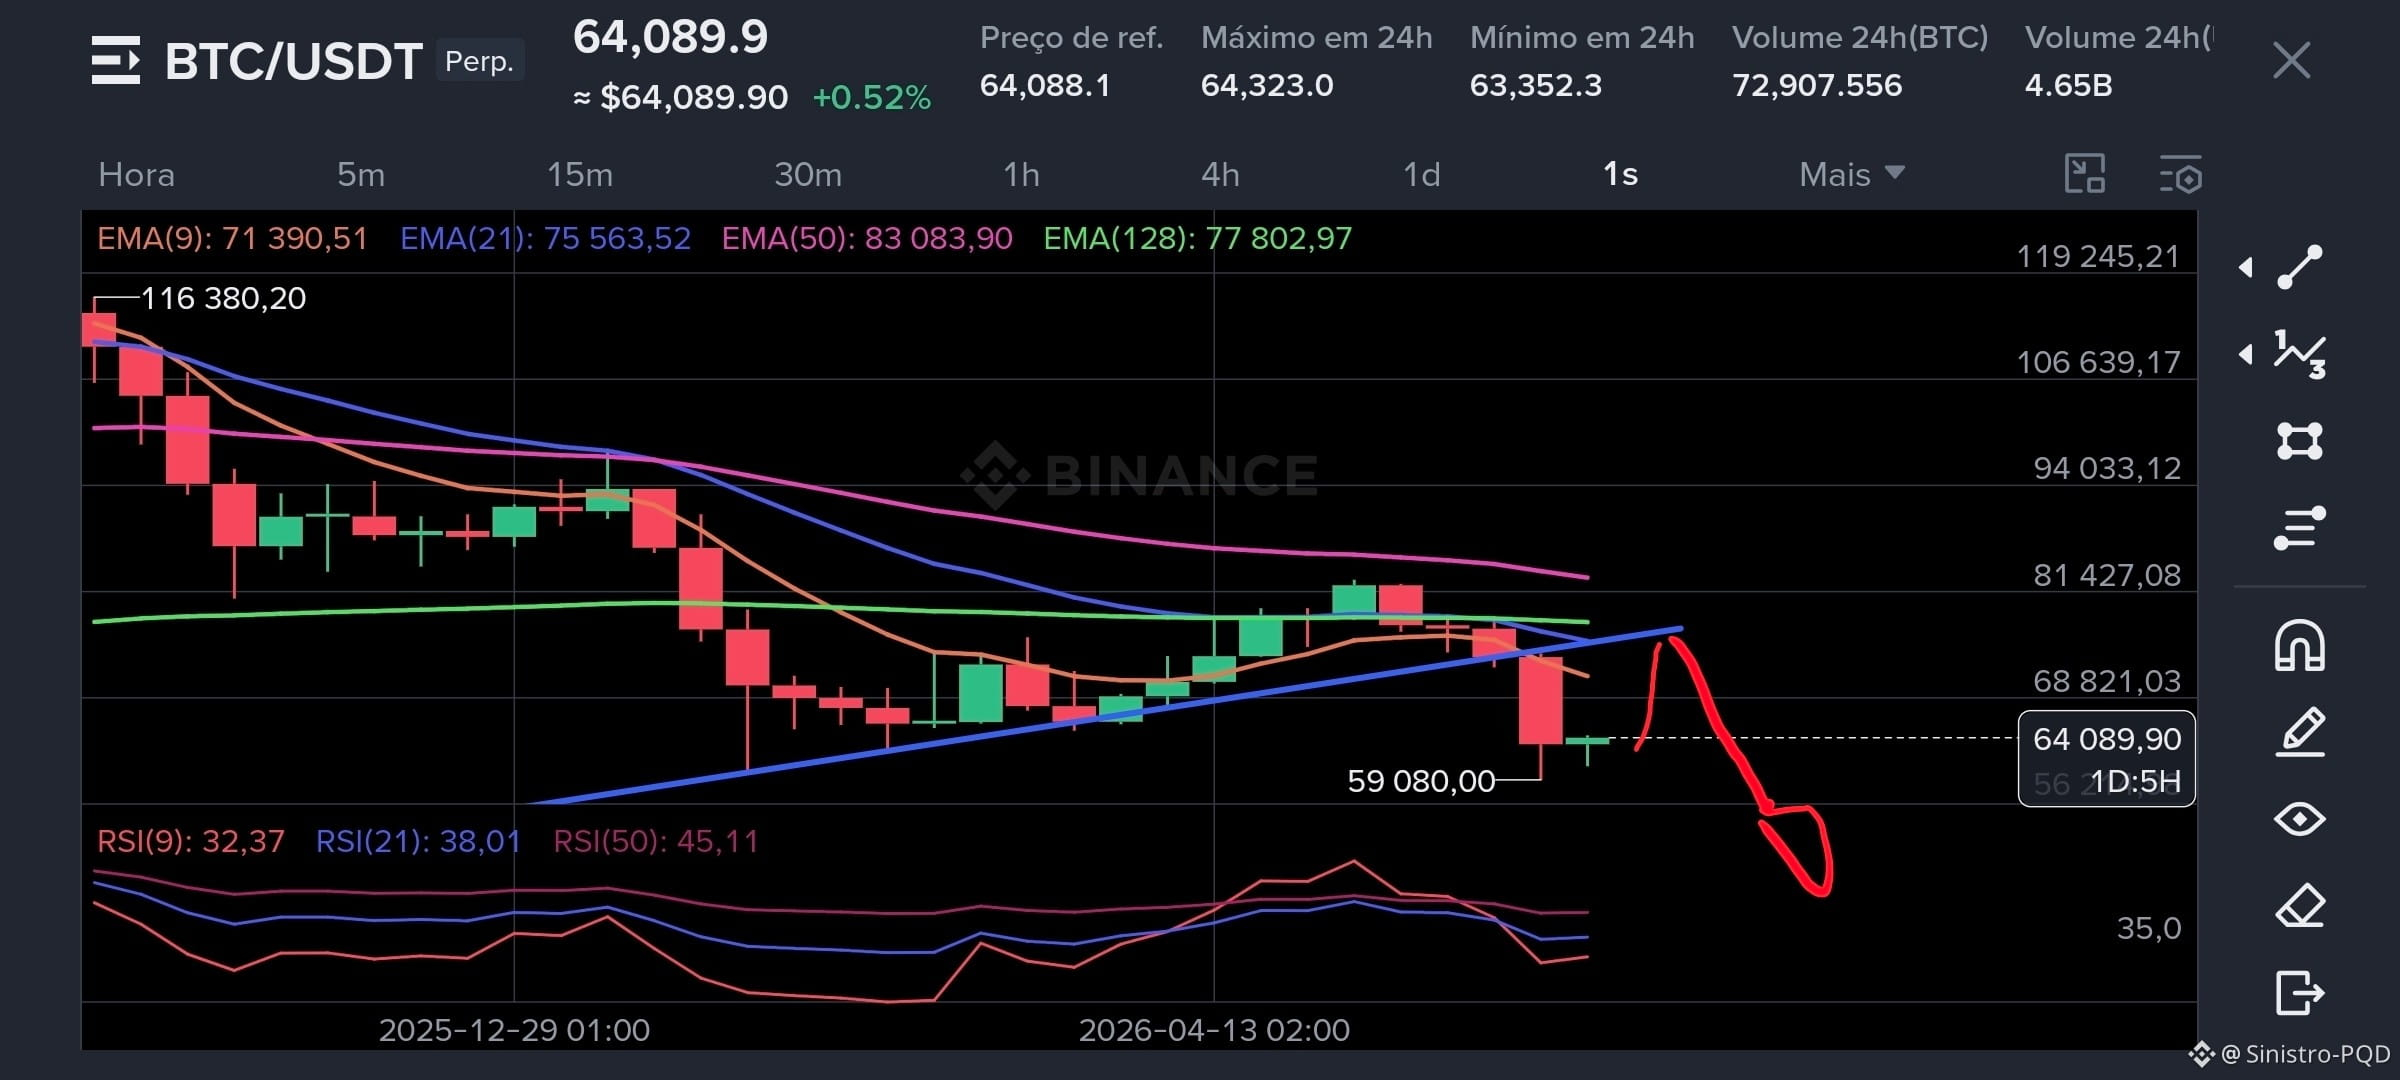Select the RSI(21) indicator label

(x=418, y=841)
